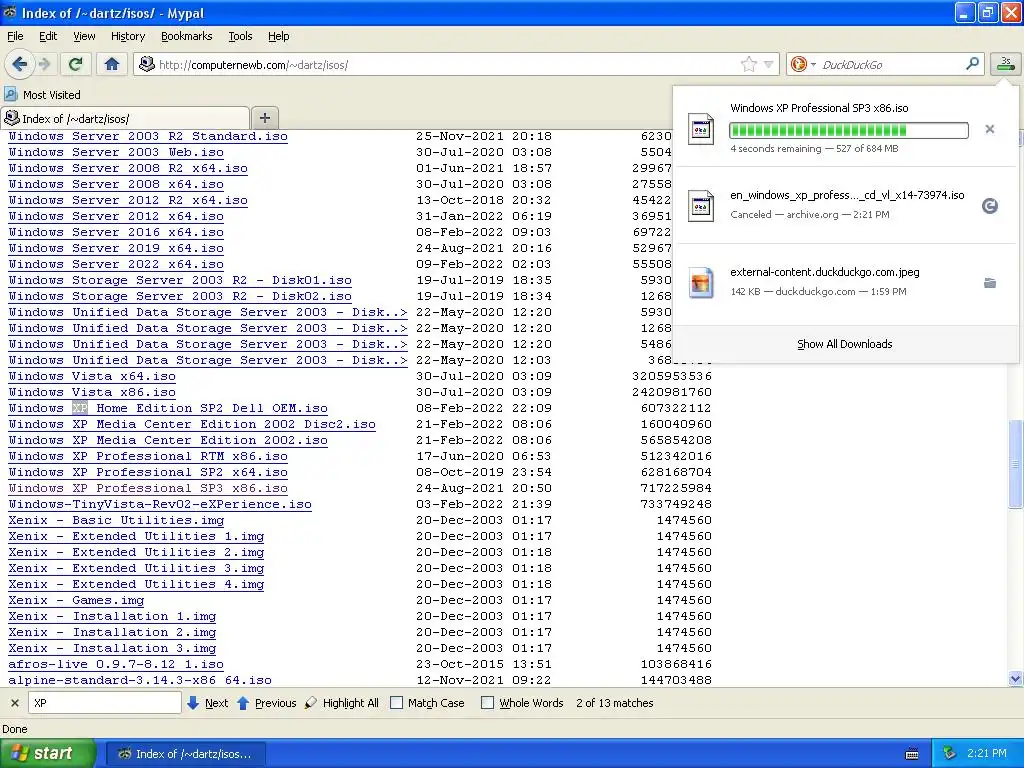The width and height of the screenshot is (1024, 768).
Task: Open the DuckDuckGo search engine selector
Action: (803, 64)
